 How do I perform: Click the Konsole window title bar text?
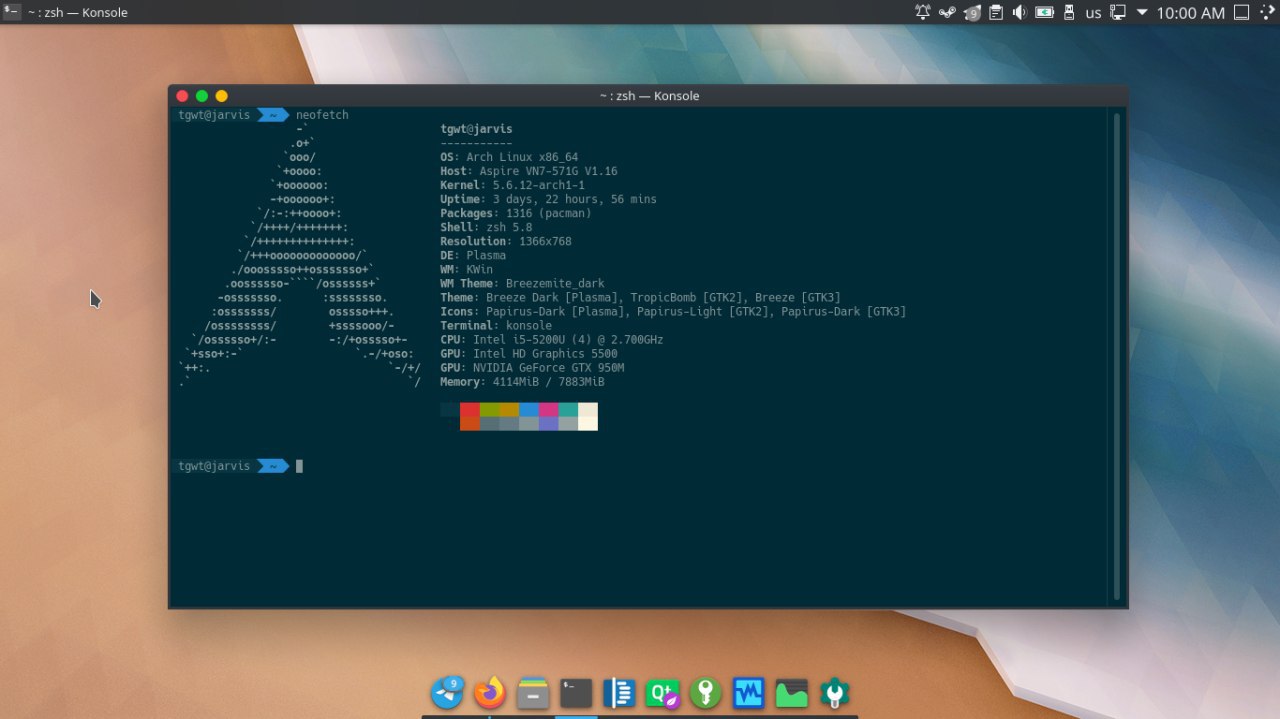pyautogui.click(x=649, y=96)
